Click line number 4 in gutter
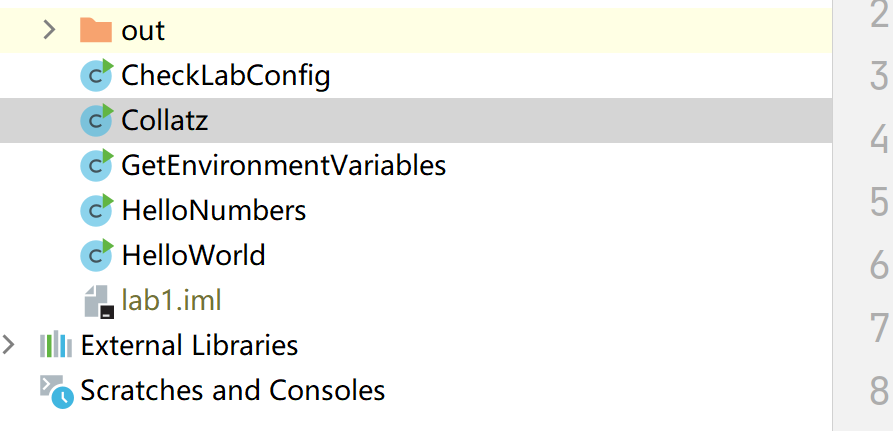The image size is (893, 431). point(879,138)
